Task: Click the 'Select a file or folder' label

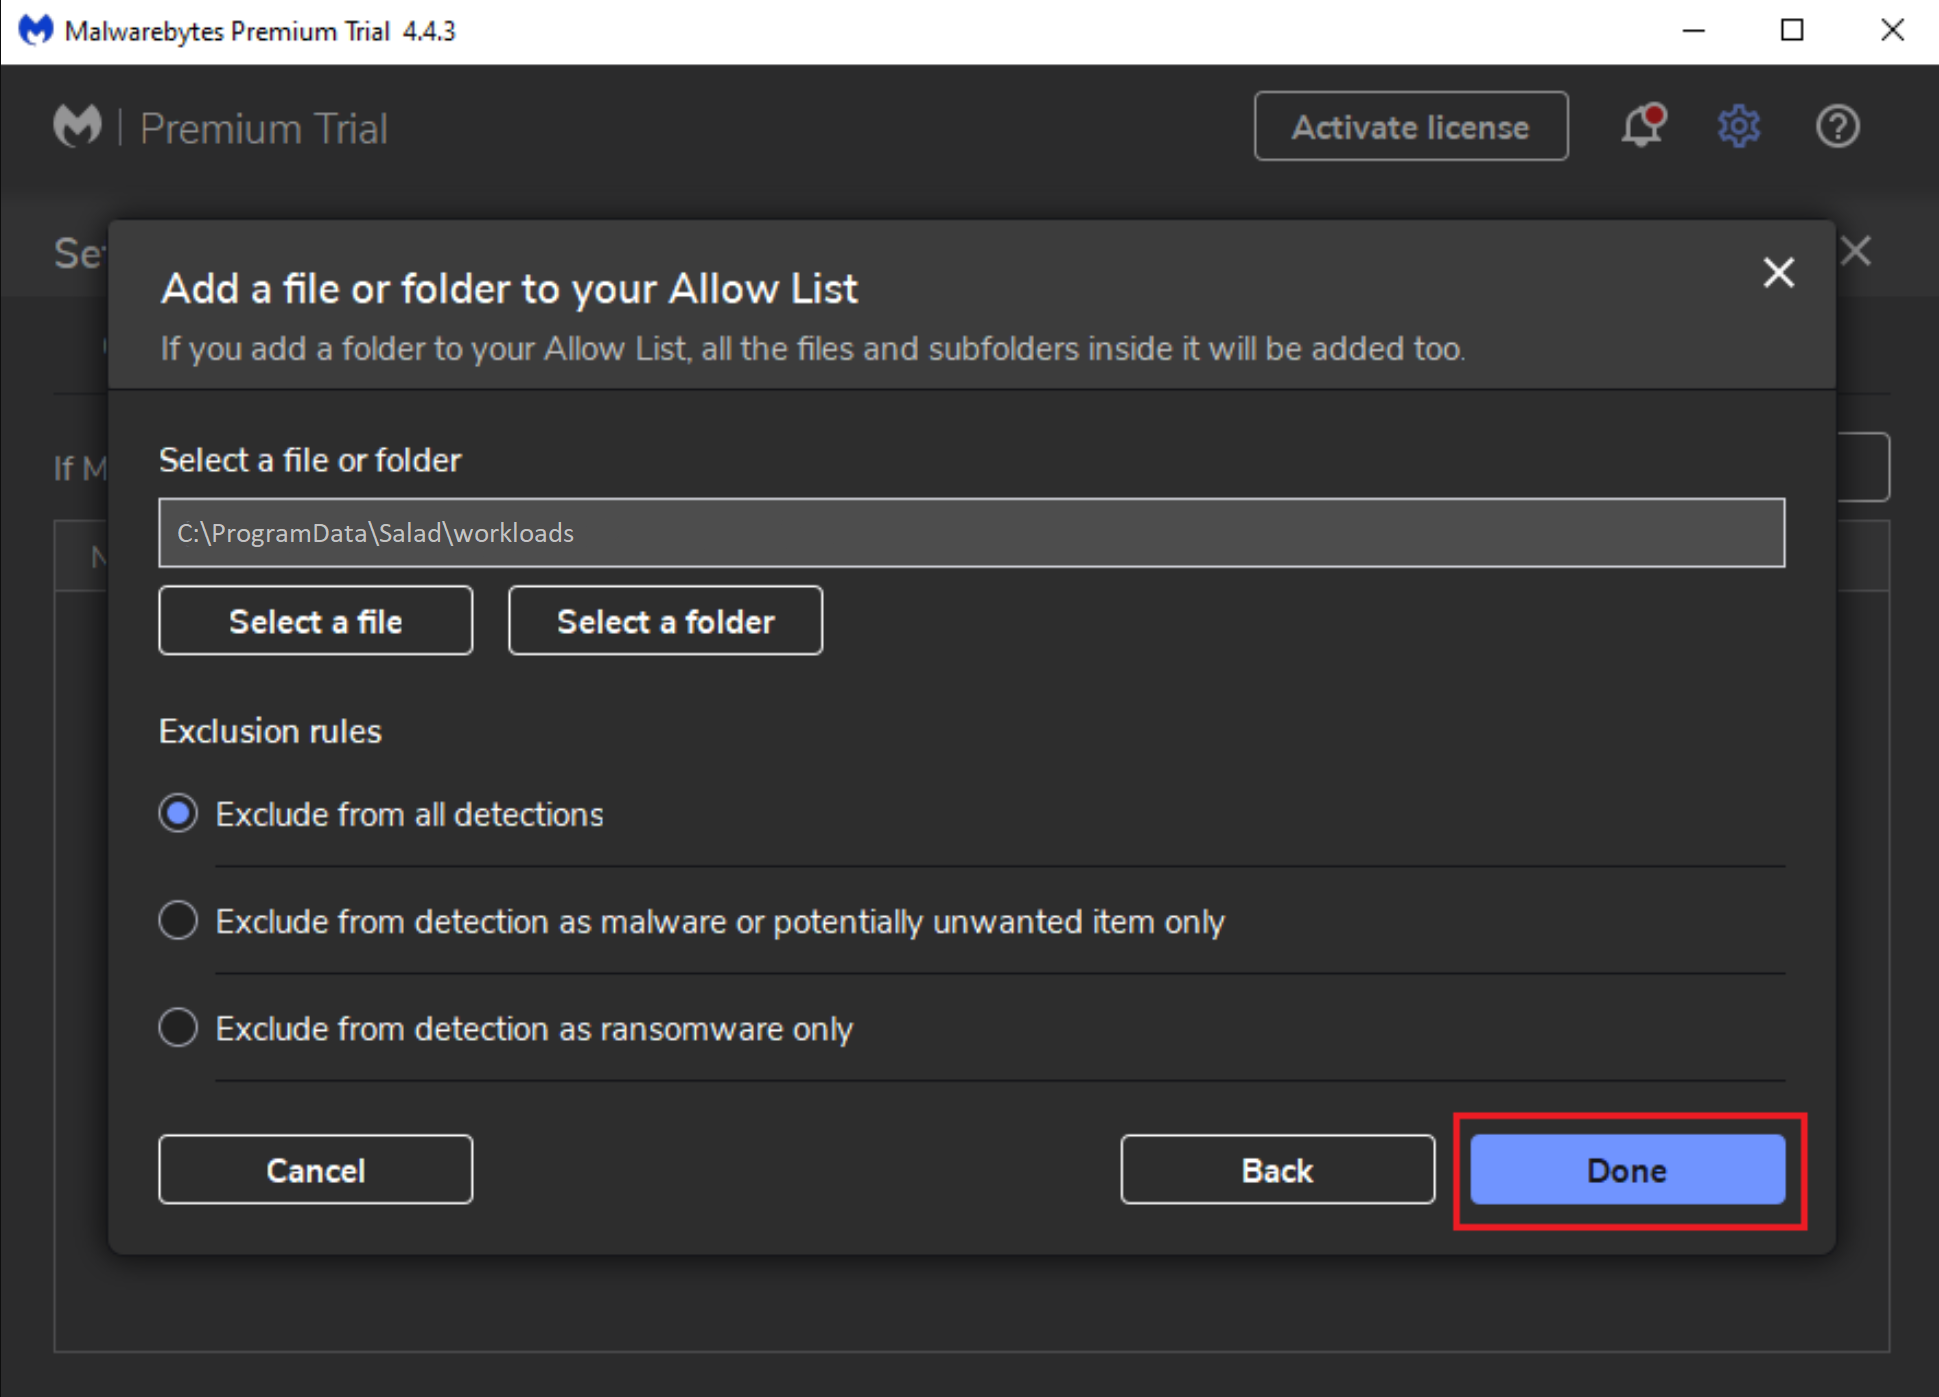Action: point(310,460)
